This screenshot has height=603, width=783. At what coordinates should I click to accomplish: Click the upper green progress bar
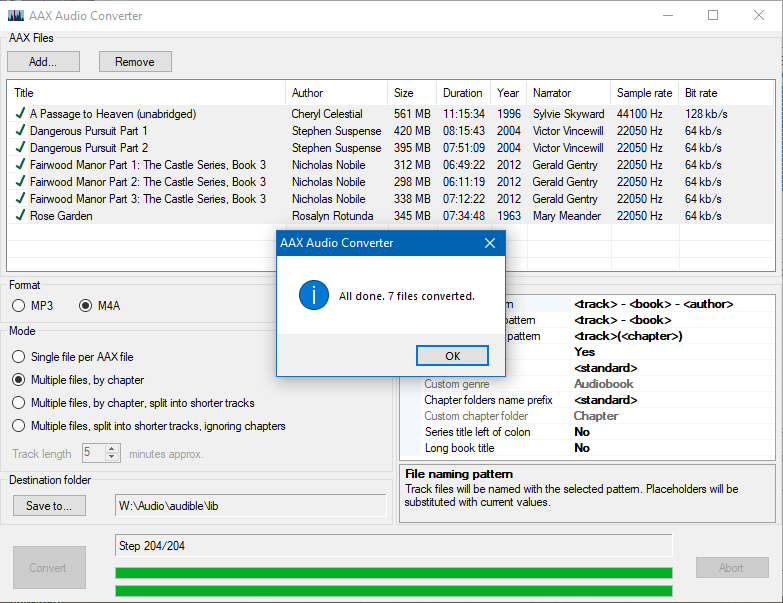coord(393,573)
